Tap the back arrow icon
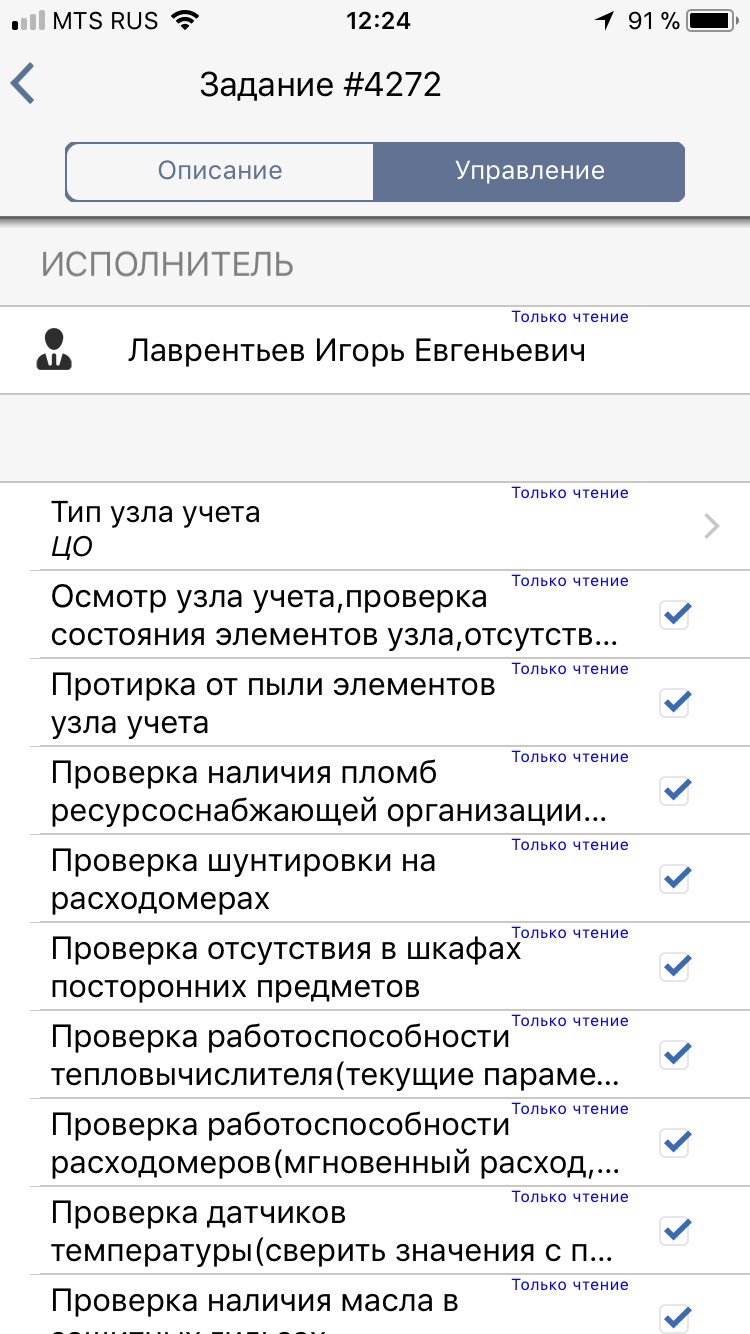This screenshot has width=750, height=1334. click(23, 84)
